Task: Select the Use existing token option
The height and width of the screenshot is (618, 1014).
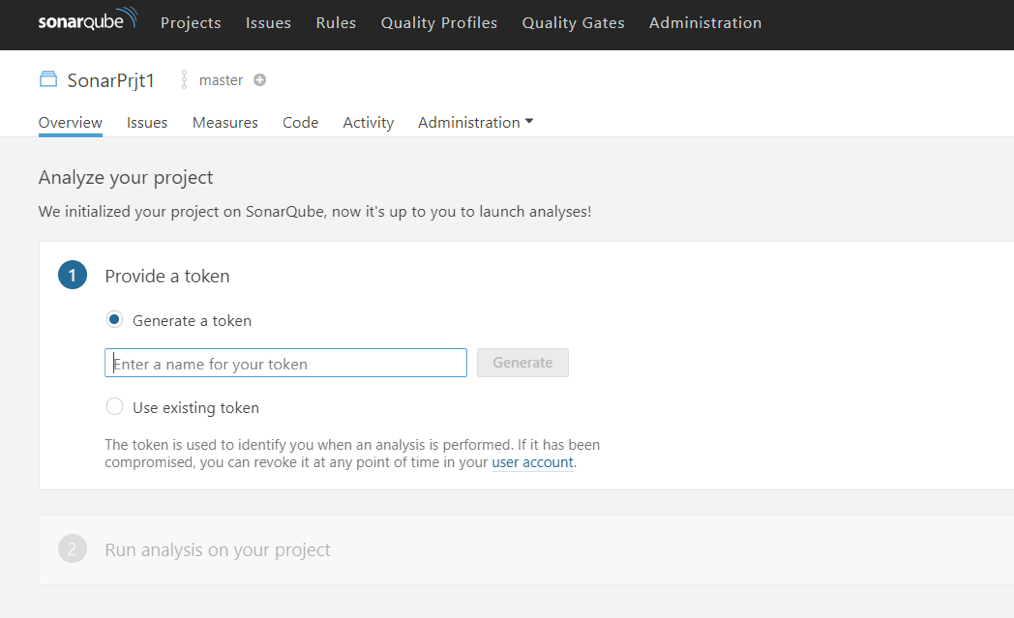Action: [114, 407]
